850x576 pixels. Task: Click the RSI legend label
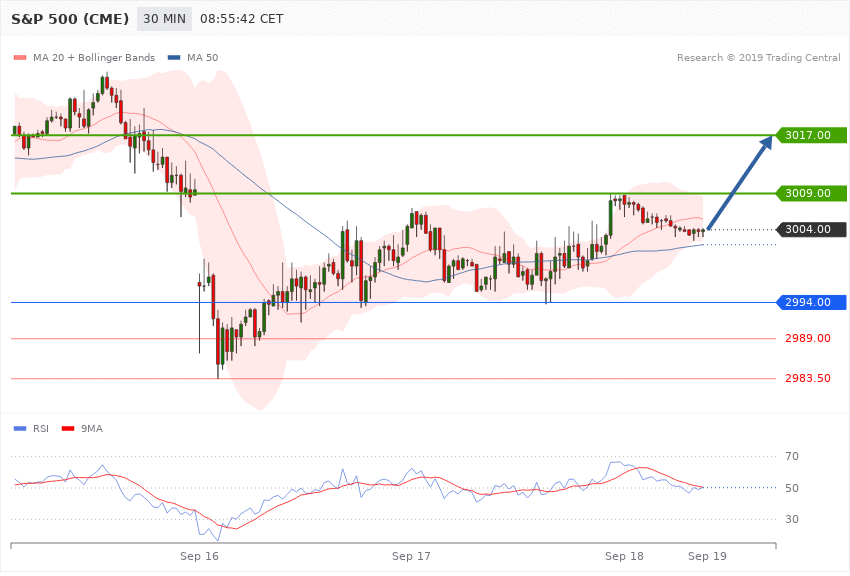coord(41,429)
